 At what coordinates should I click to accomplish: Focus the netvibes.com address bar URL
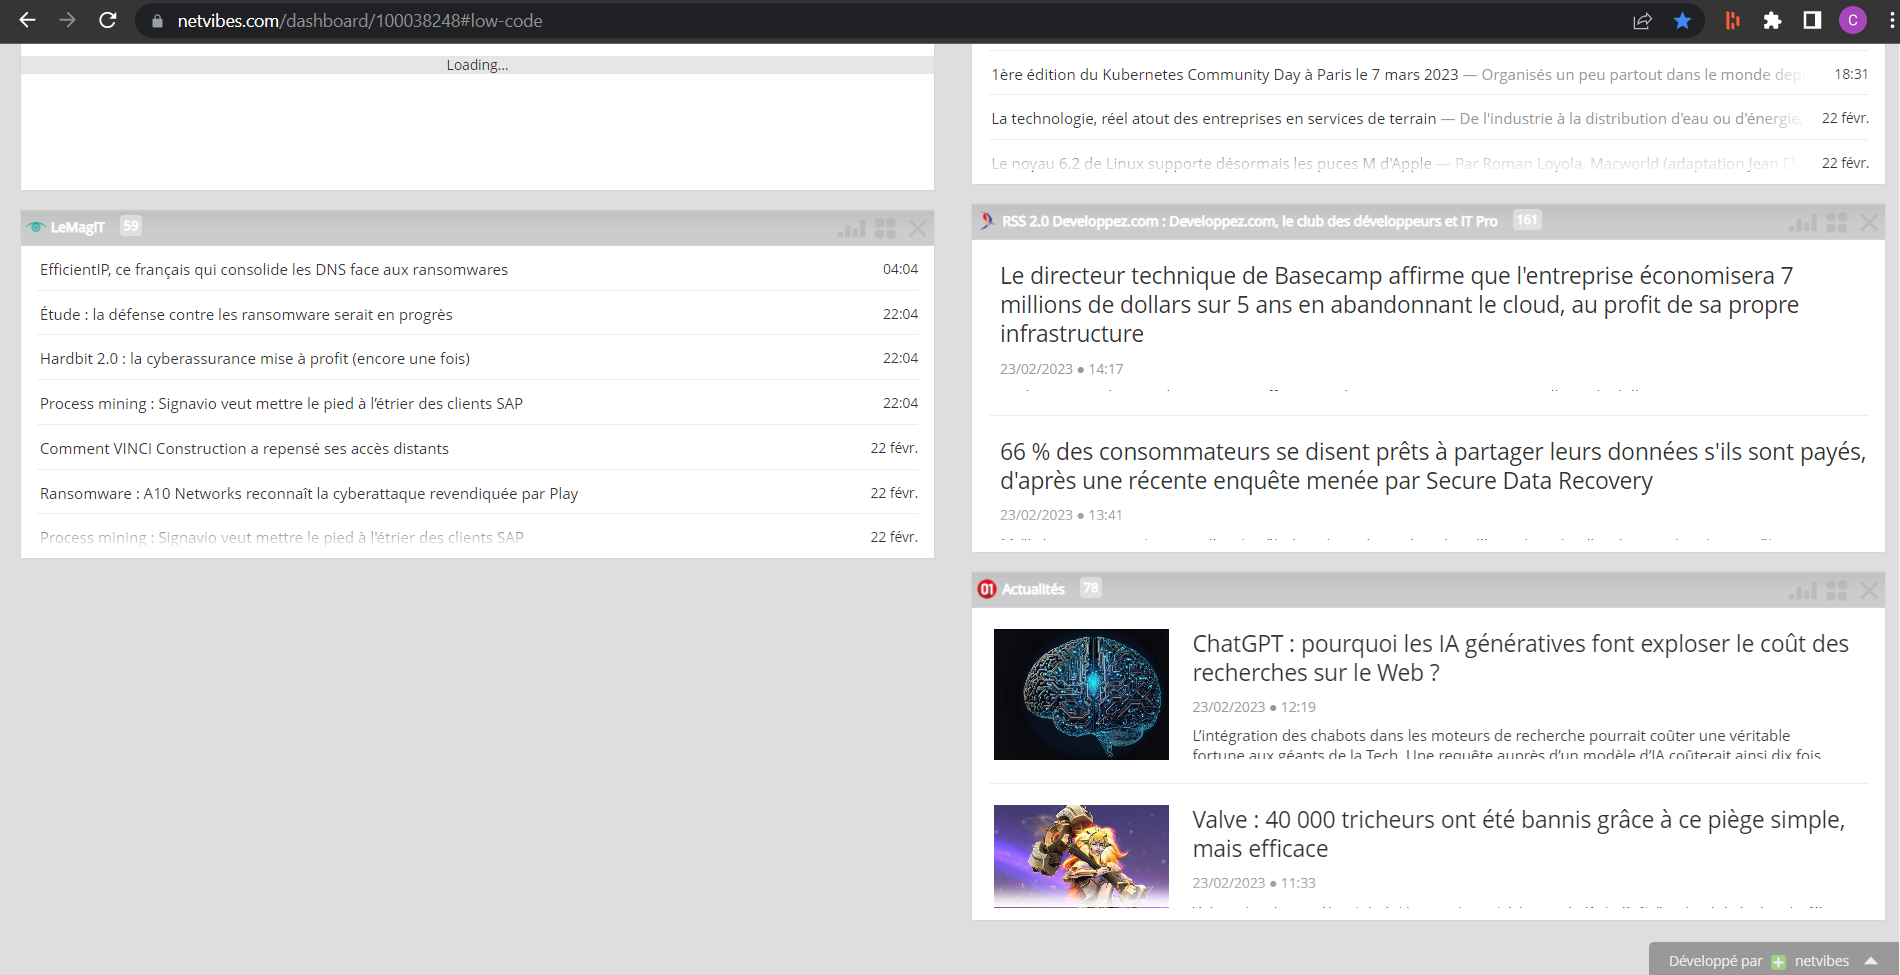[360, 21]
